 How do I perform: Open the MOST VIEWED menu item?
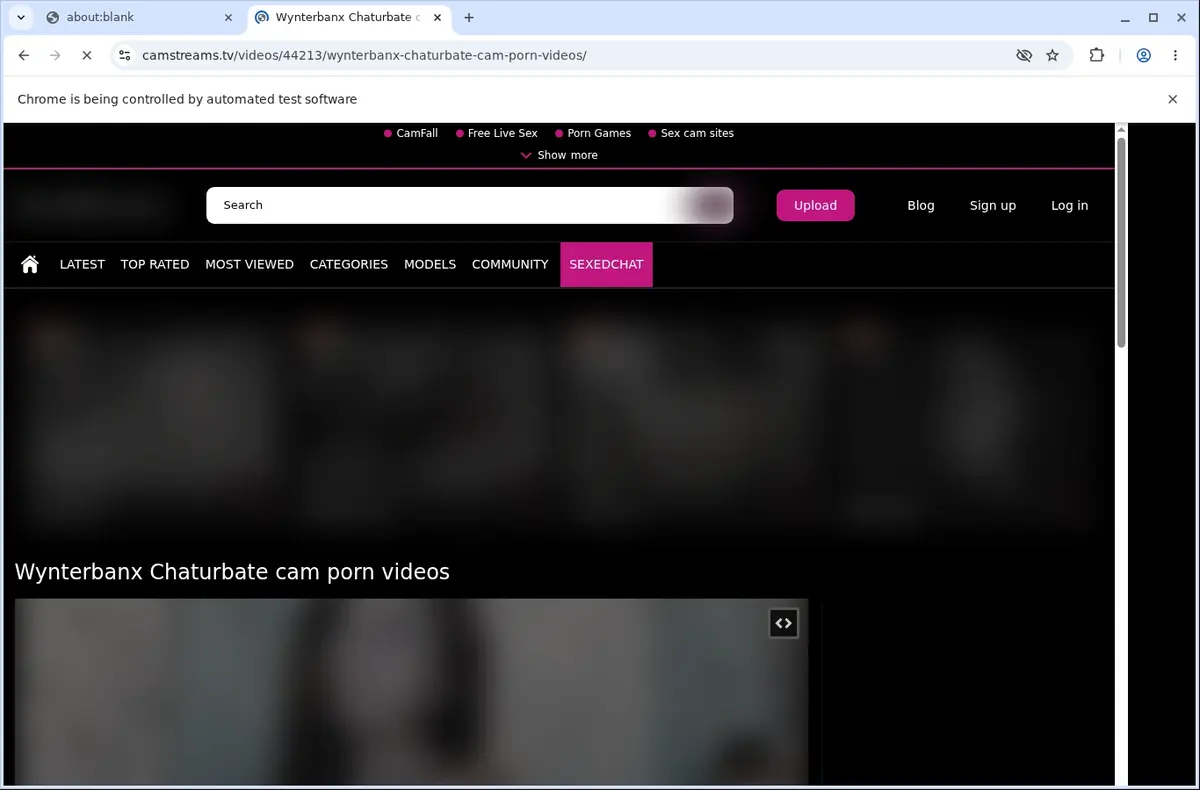tap(249, 264)
